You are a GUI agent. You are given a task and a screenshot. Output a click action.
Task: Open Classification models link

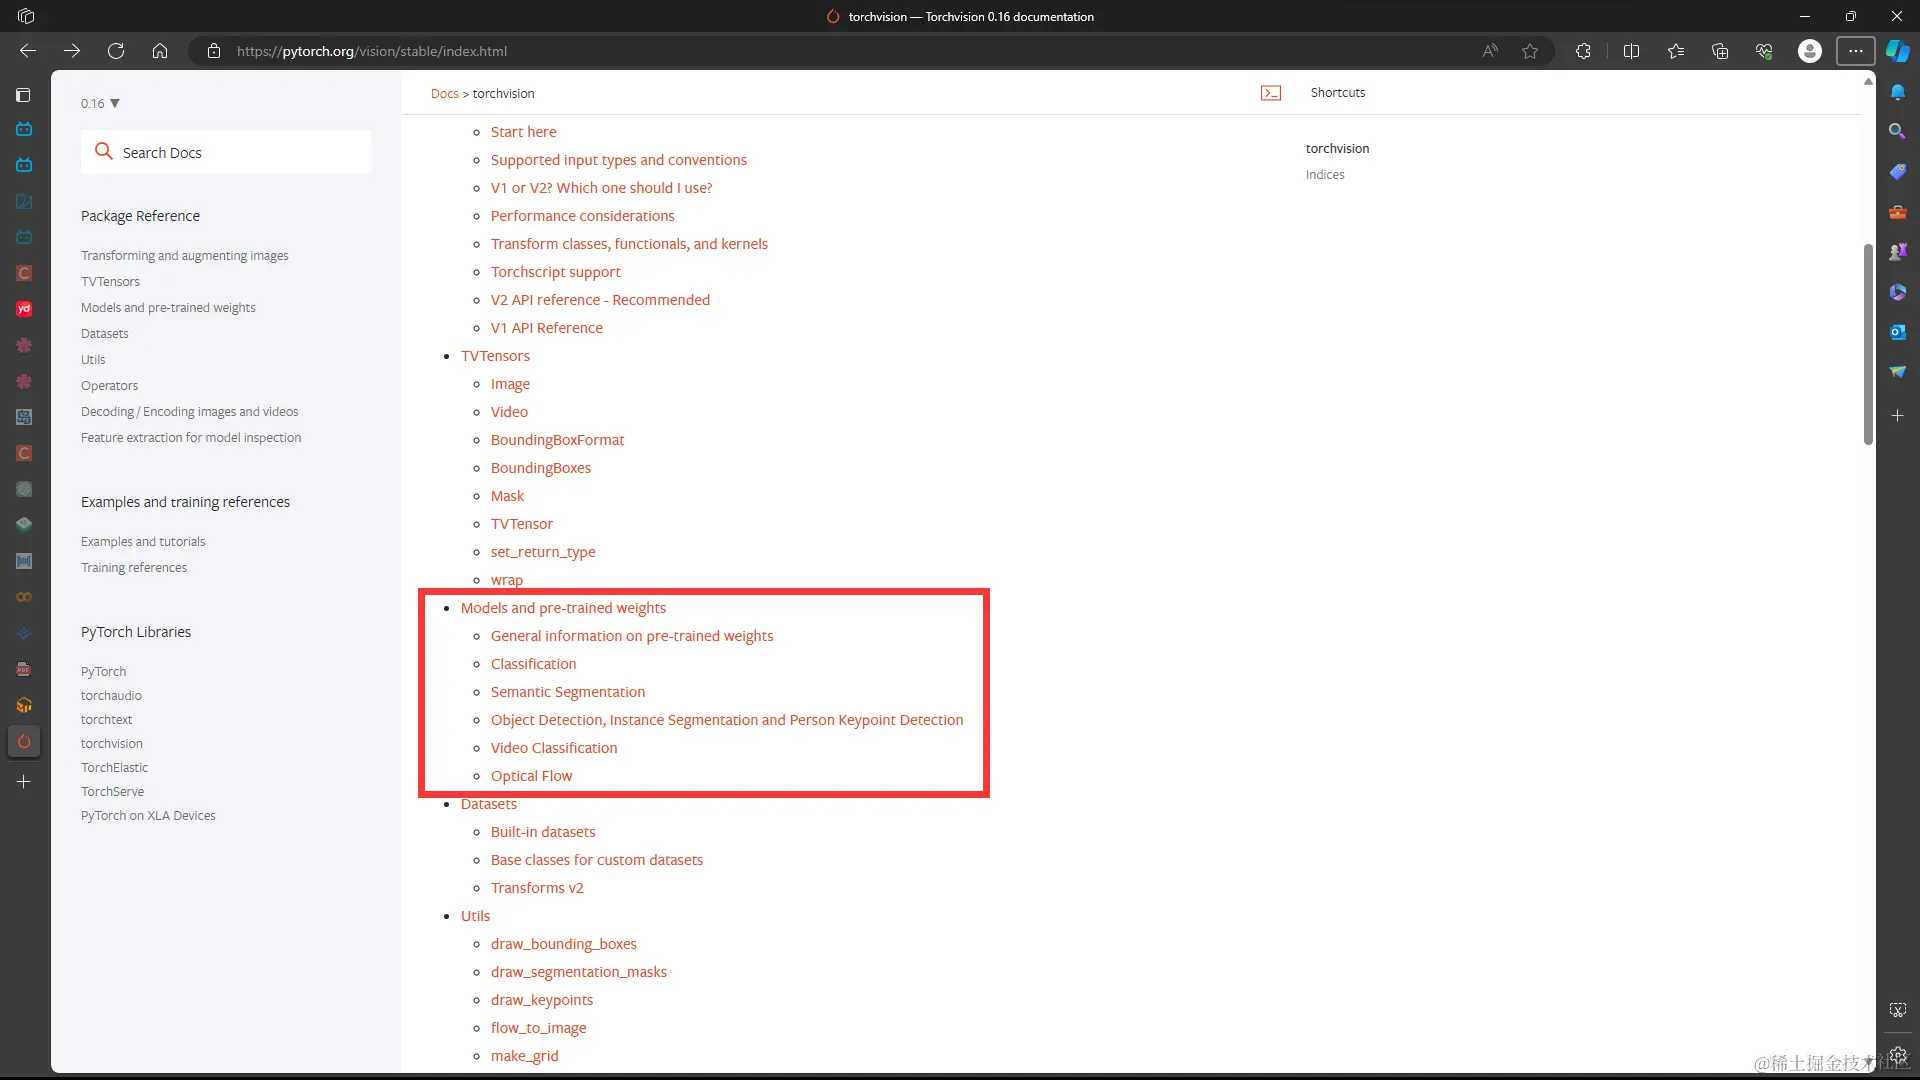coord(533,664)
